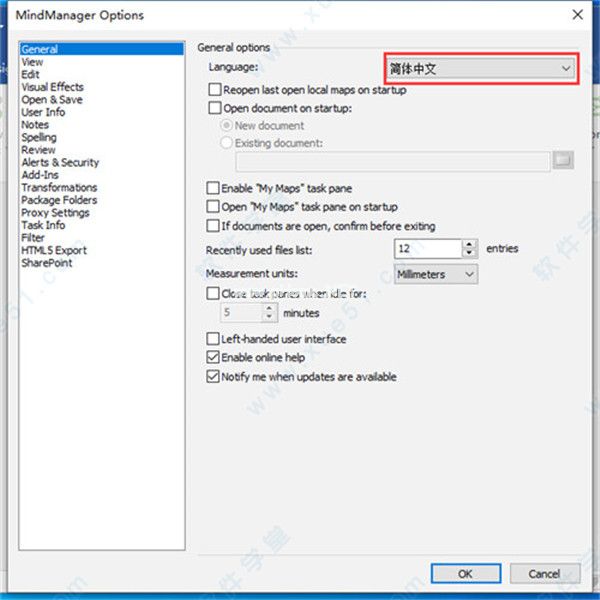Select Task Info category
This screenshot has height=600, width=600.
tap(43, 225)
